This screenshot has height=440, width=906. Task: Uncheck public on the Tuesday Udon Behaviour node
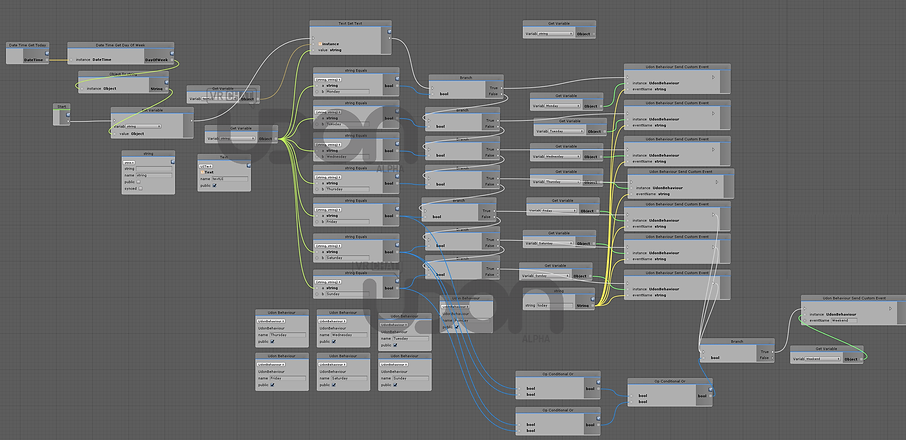coord(395,345)
